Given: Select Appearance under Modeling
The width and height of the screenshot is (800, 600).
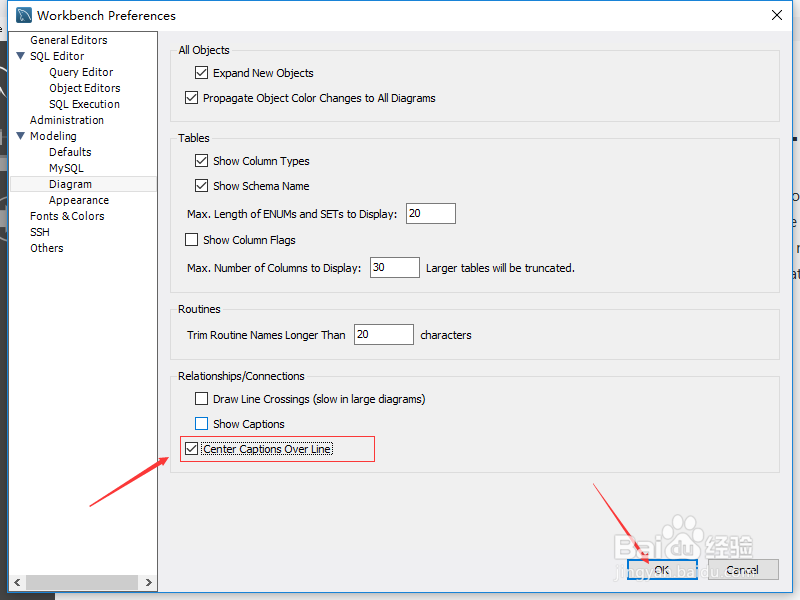Looking at the screenshot, I should (79, 200).
